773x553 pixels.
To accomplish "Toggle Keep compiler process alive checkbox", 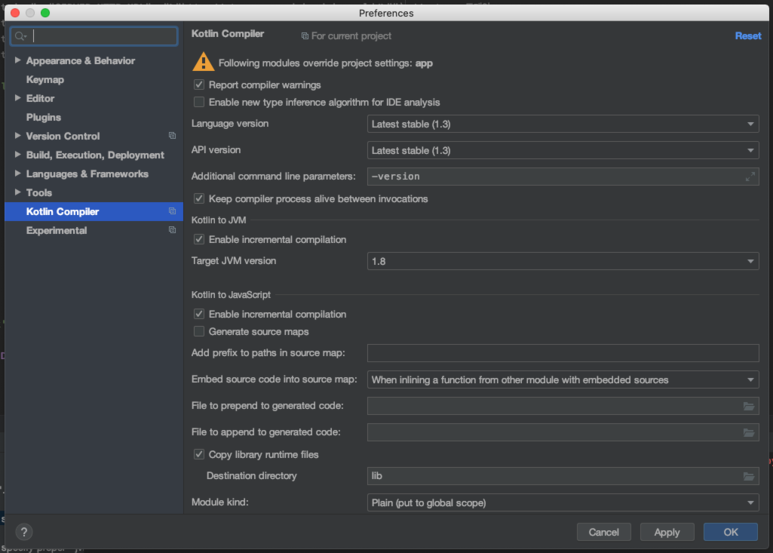I will point(199,199).
